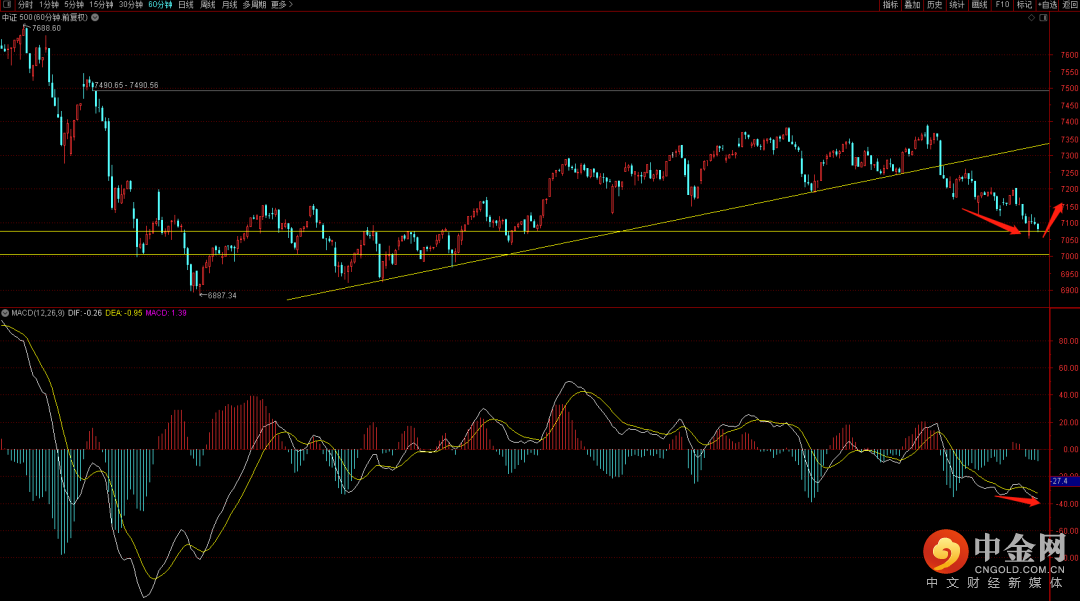This screenshot has width=1080, height=601.
Task: Click the 中证500(60分钟,前复权) chart title
Action: pos(45,17)
